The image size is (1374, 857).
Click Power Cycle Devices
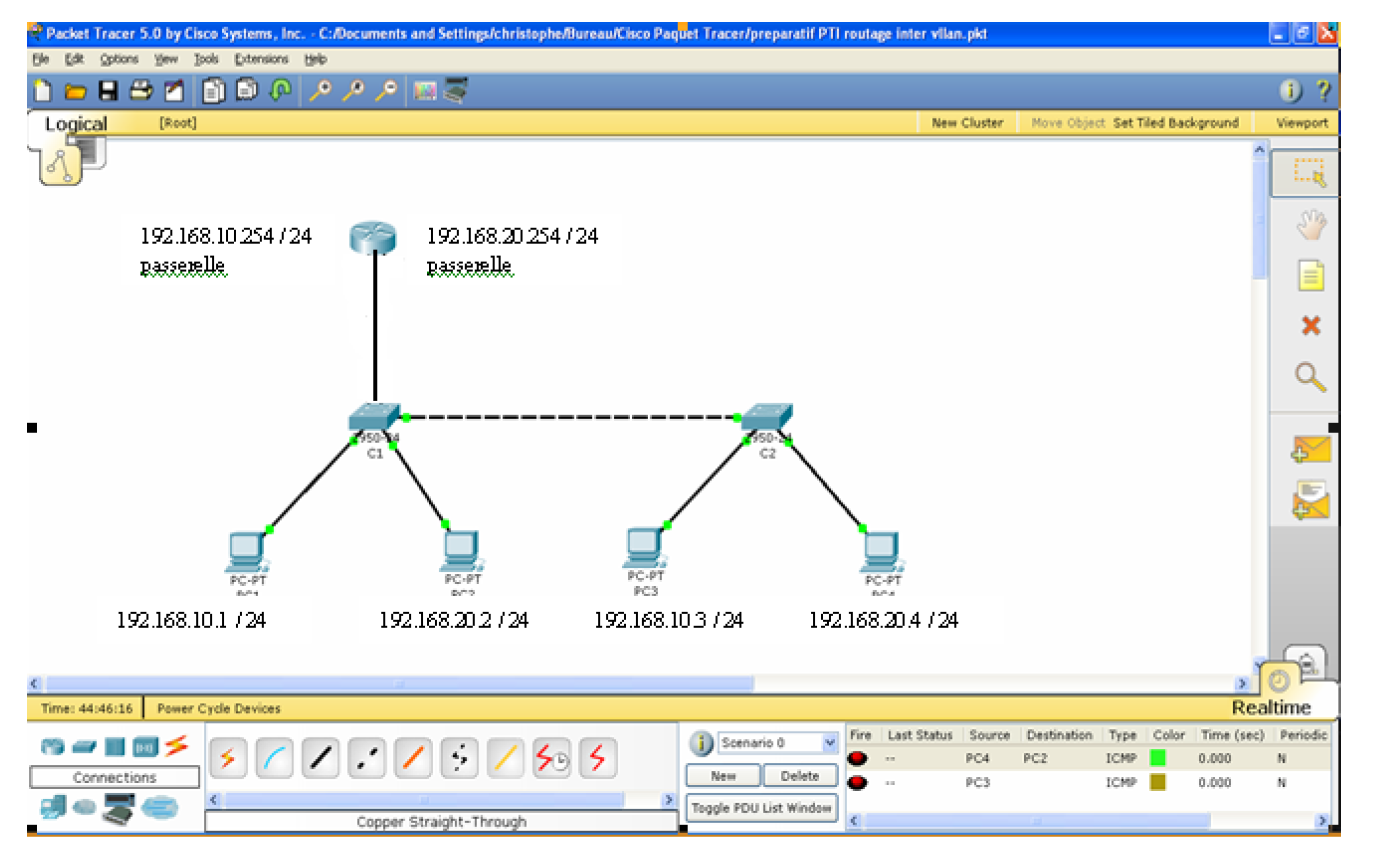(x=218, y=708)
